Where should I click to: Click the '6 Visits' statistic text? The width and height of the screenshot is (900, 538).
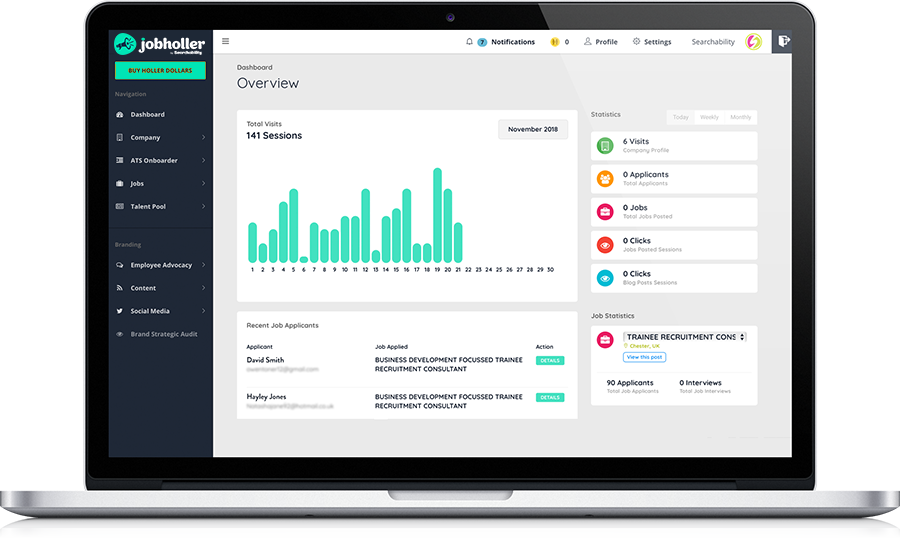pyautogui.click(x=636, y=141)
